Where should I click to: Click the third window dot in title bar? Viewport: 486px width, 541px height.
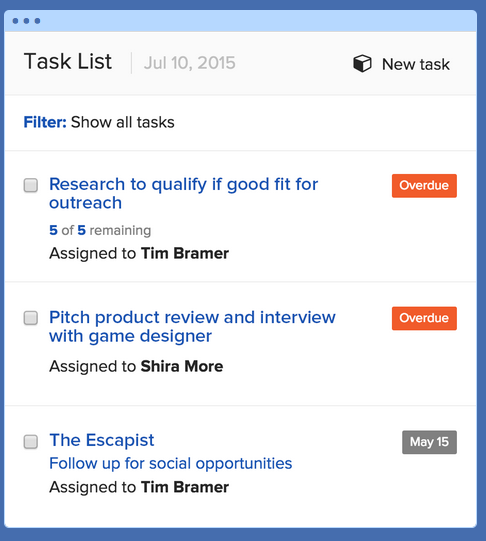[x=37, y=21]
